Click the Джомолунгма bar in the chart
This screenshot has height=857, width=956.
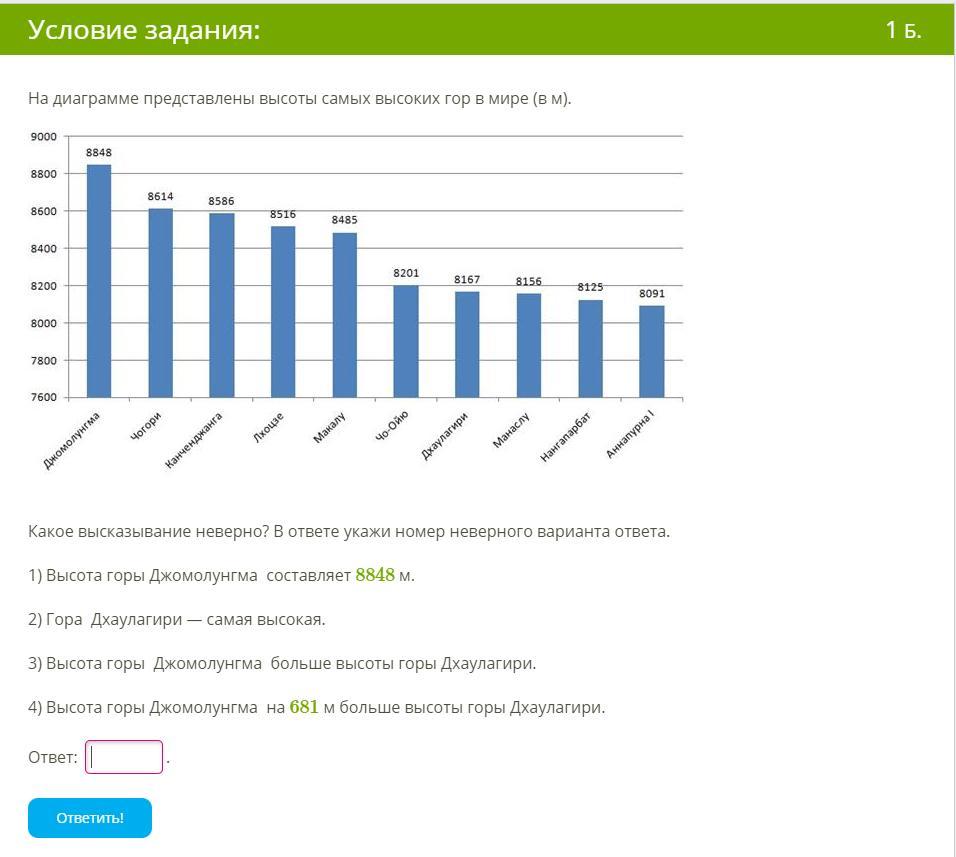pos(99,281)
